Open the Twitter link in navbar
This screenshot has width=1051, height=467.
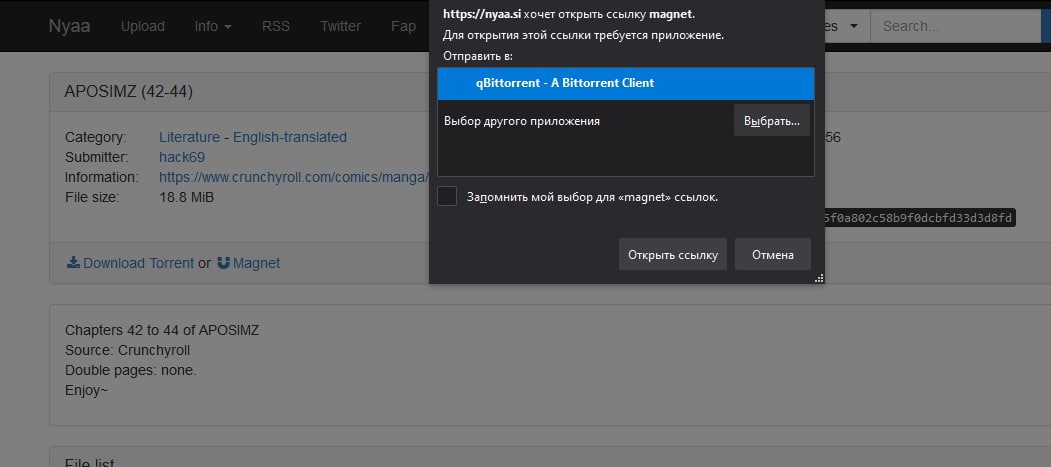click(341, 26)
